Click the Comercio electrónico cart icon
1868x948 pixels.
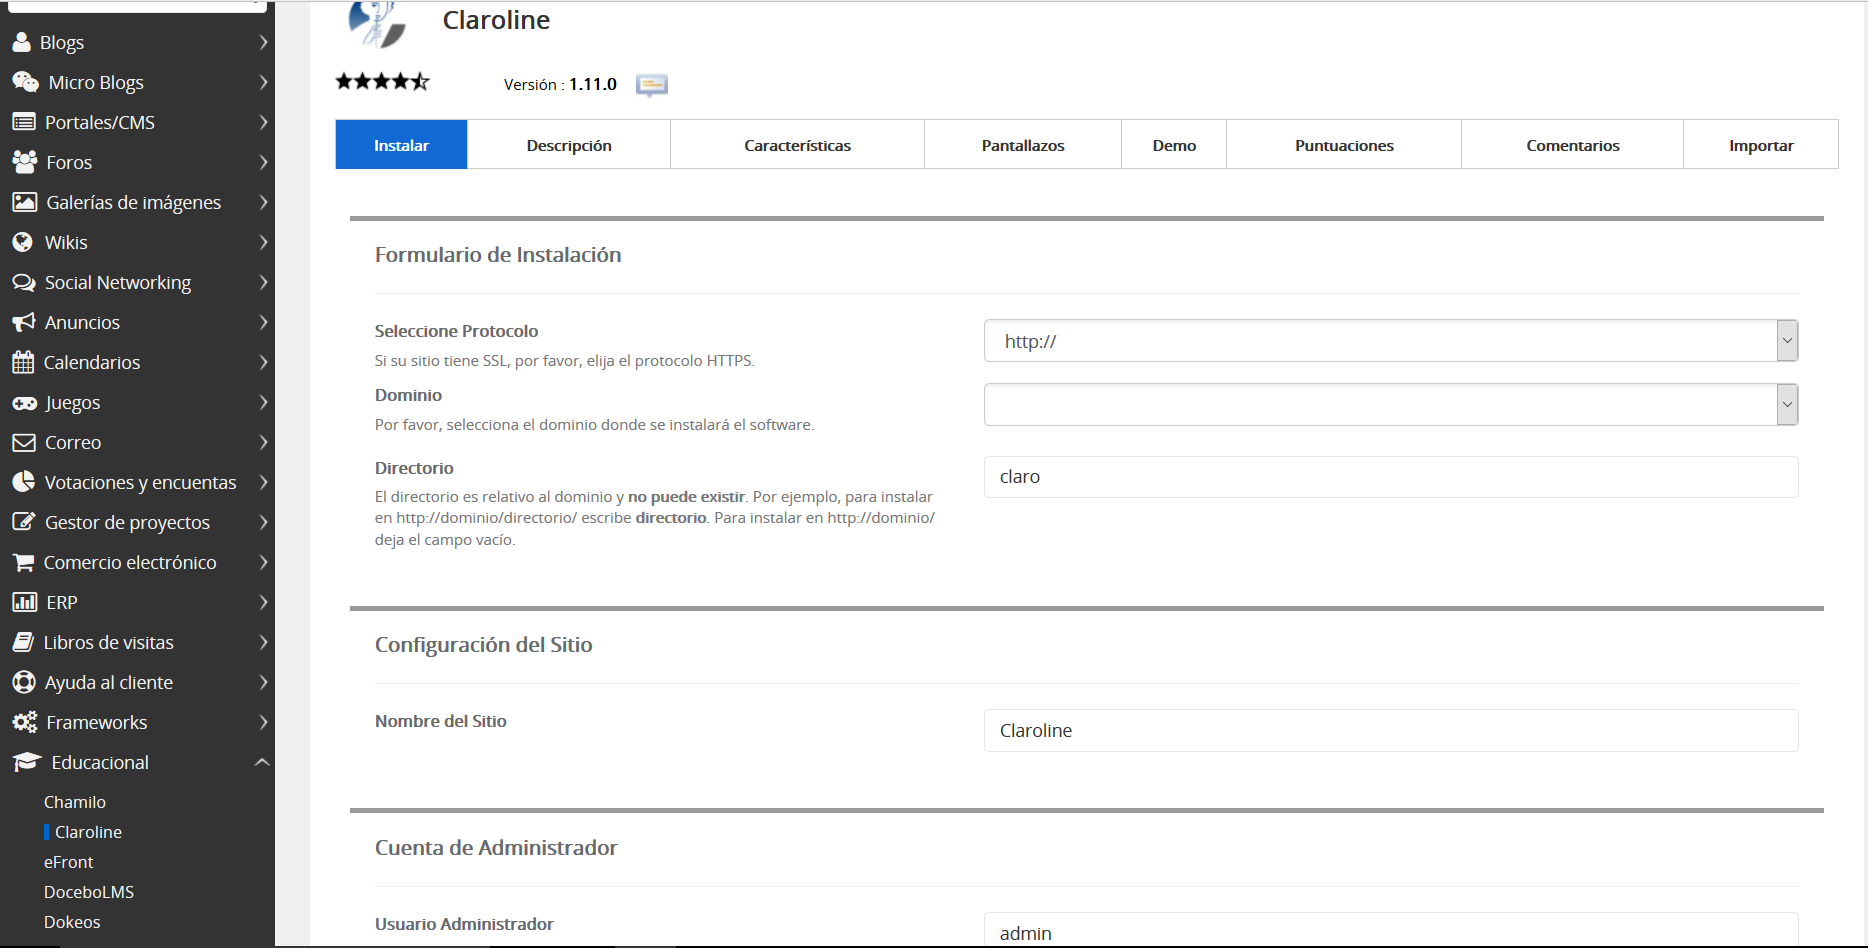pos(23,562)
